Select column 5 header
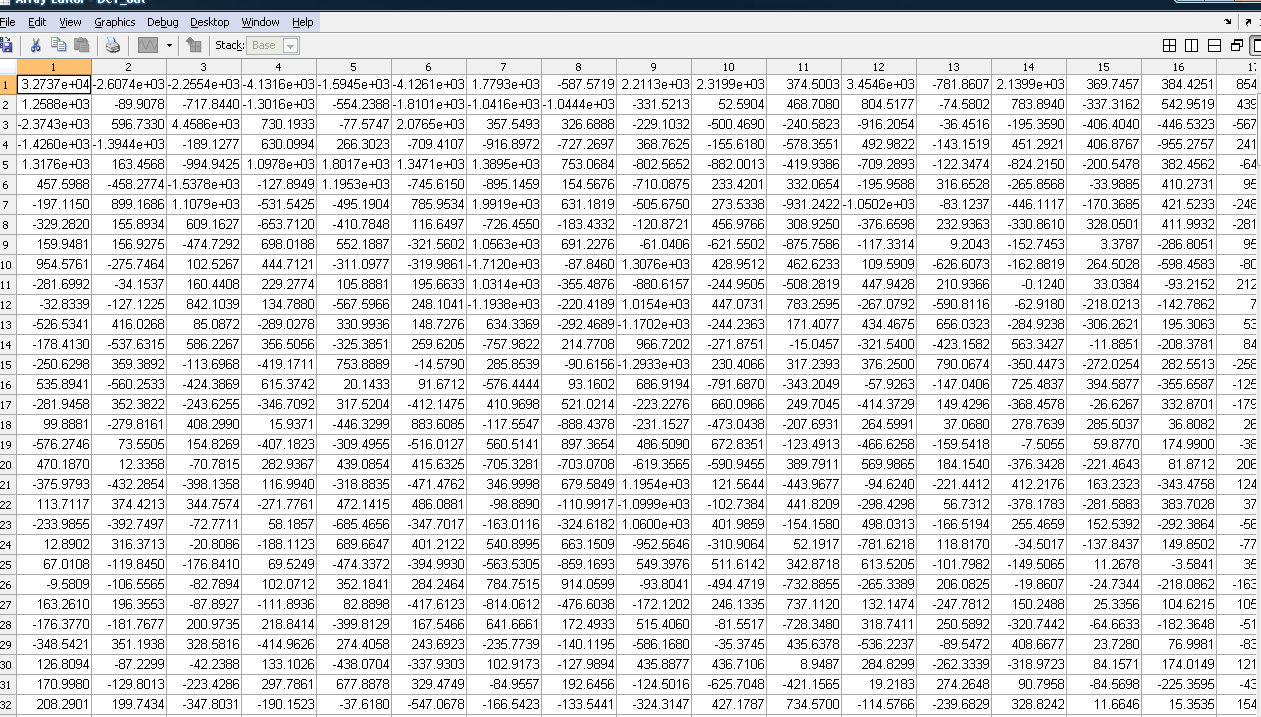The height and width of the screenshot is (717, 1261). 354,67
